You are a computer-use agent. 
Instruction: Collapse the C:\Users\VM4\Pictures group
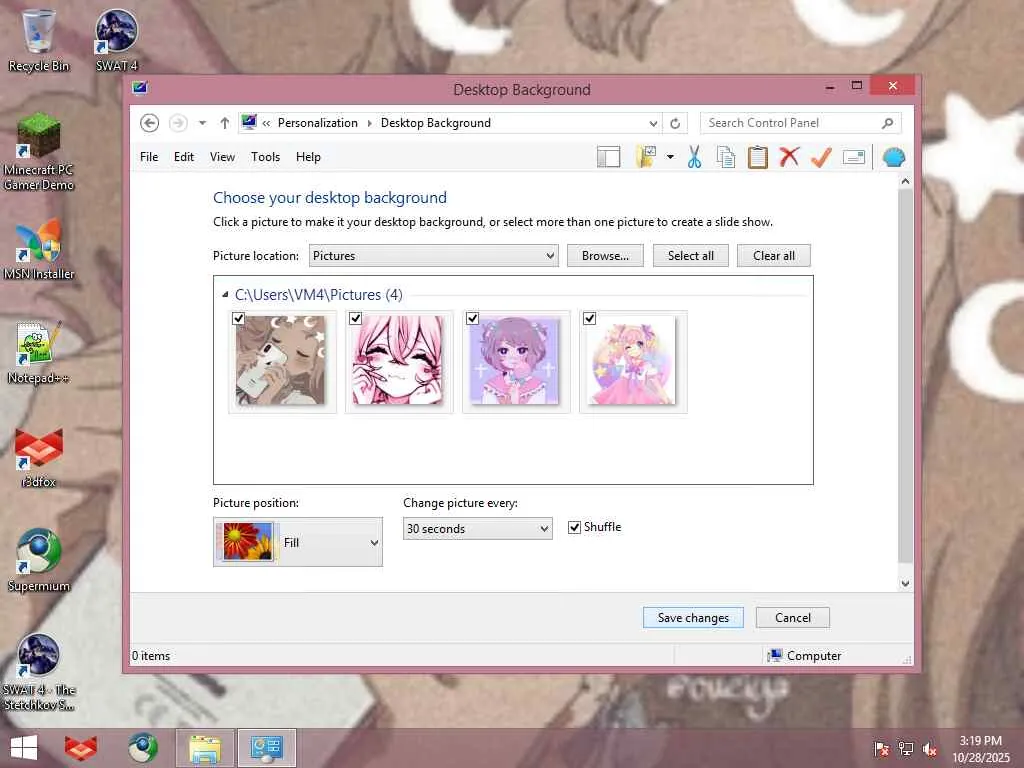point(225,295)
